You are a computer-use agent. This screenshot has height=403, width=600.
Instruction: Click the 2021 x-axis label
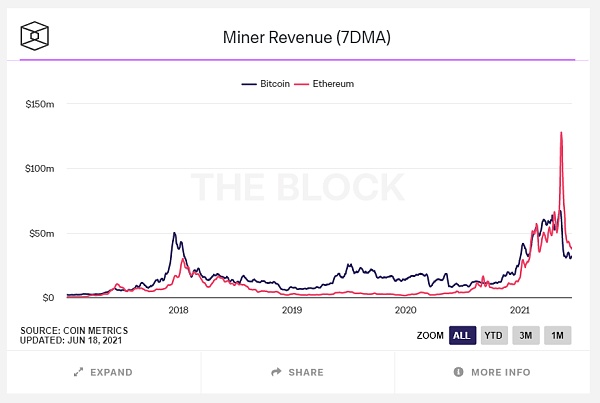click(x=519, y=311)
